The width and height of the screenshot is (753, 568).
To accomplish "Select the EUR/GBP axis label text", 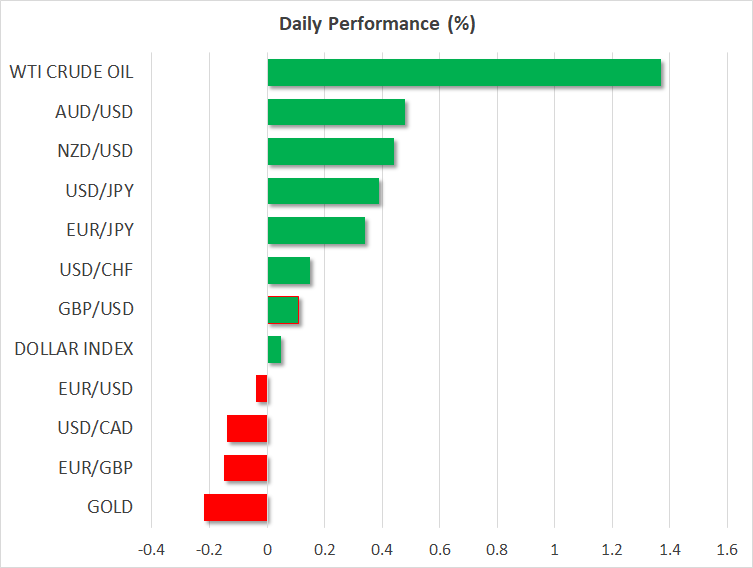I will [95, 468].
